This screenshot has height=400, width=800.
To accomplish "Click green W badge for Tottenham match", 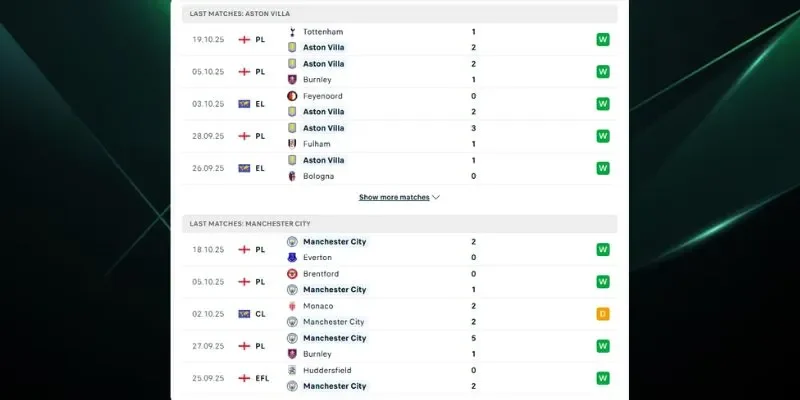I will 603,40.
